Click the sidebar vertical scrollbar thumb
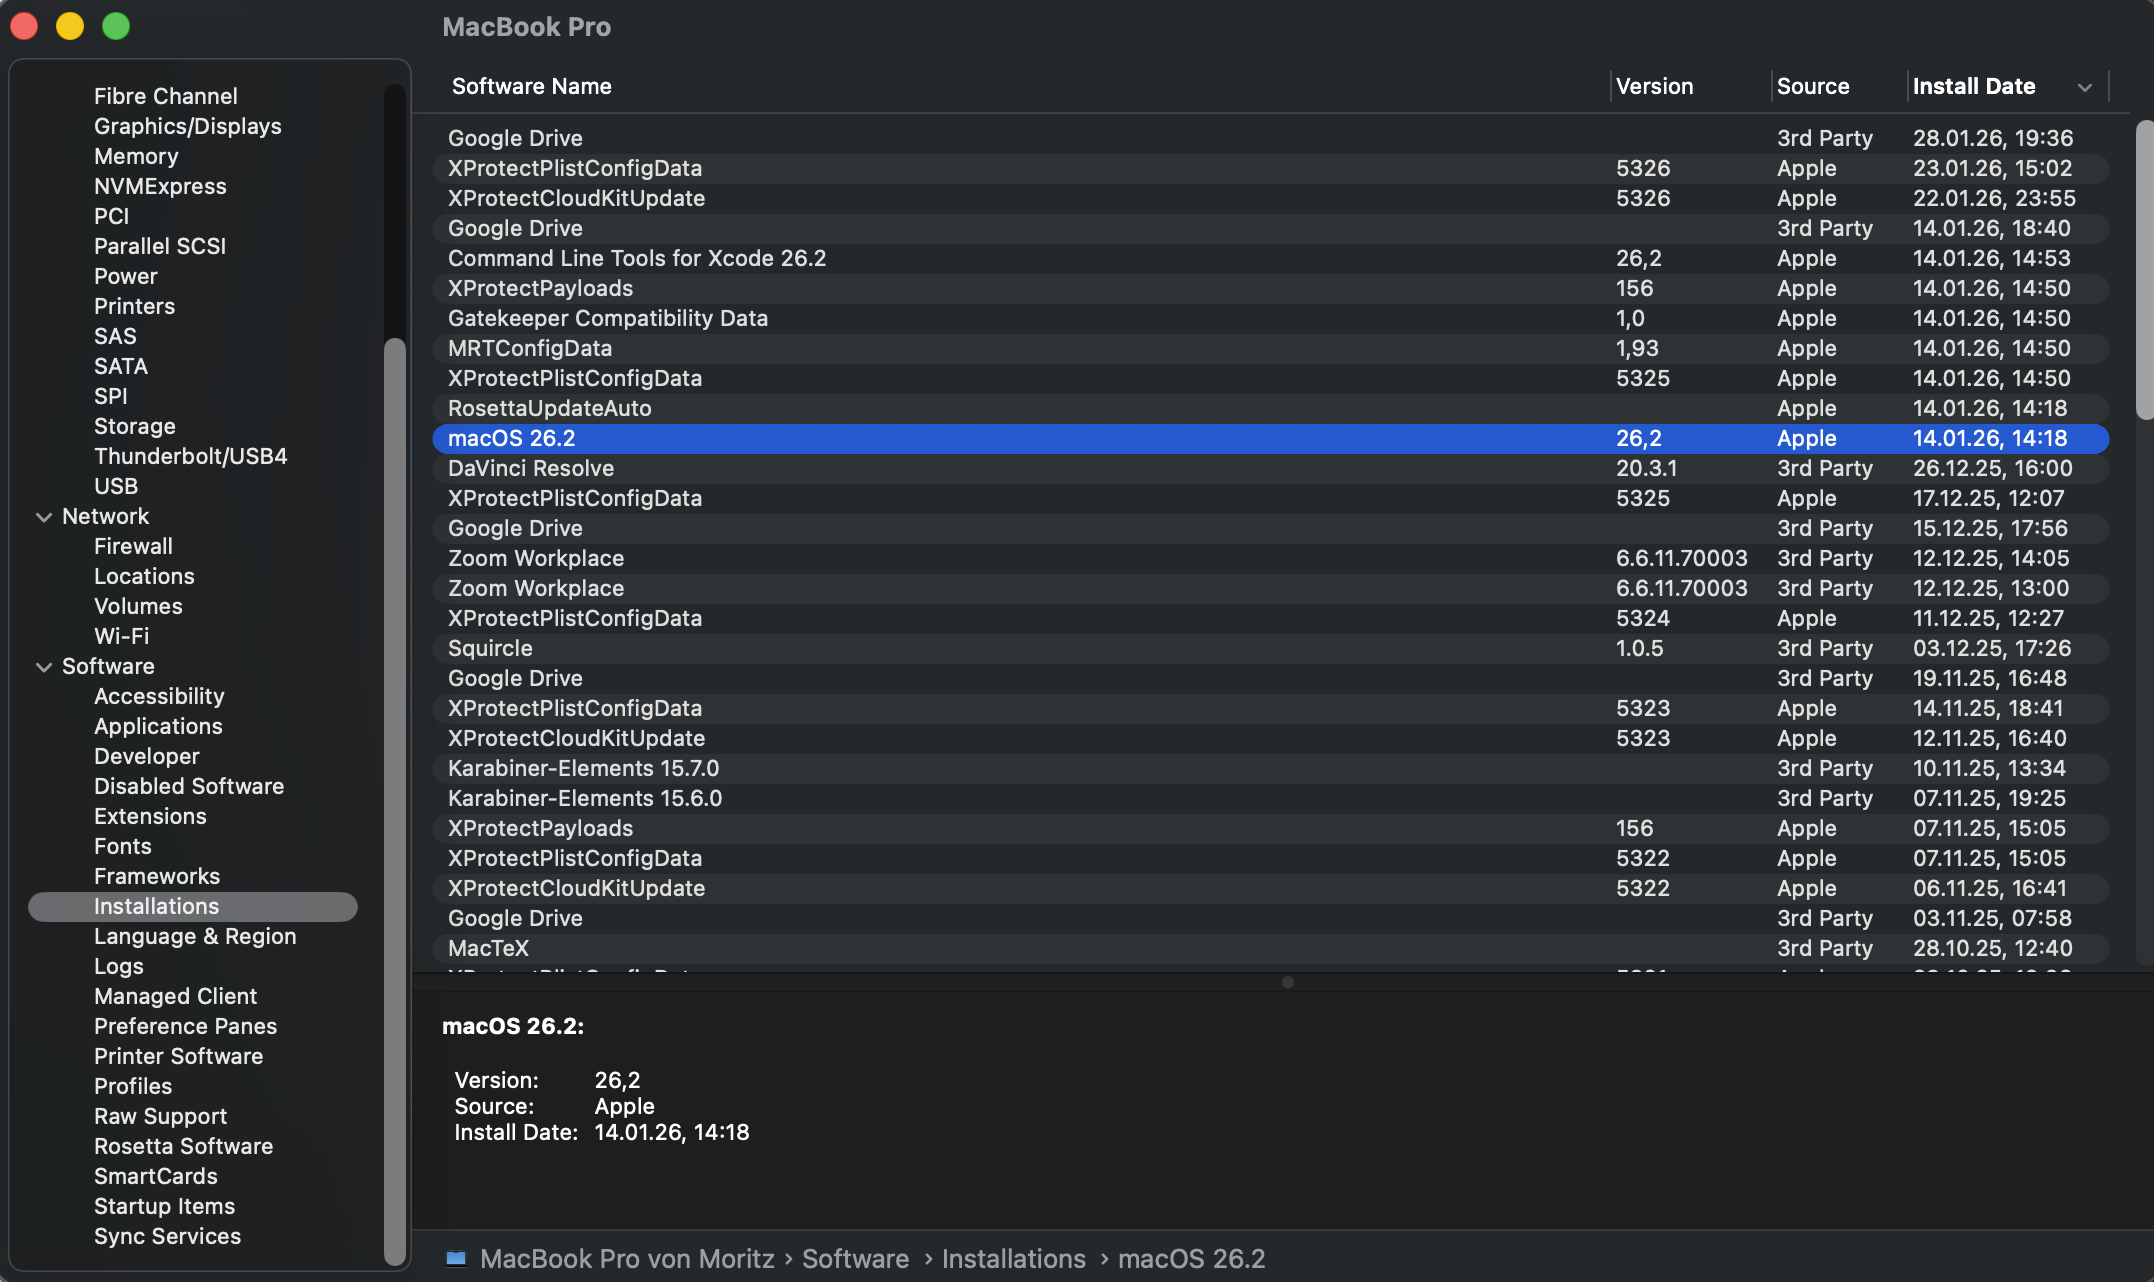Viewport: 2154px width, 1282px height. (x=395, y=800)
